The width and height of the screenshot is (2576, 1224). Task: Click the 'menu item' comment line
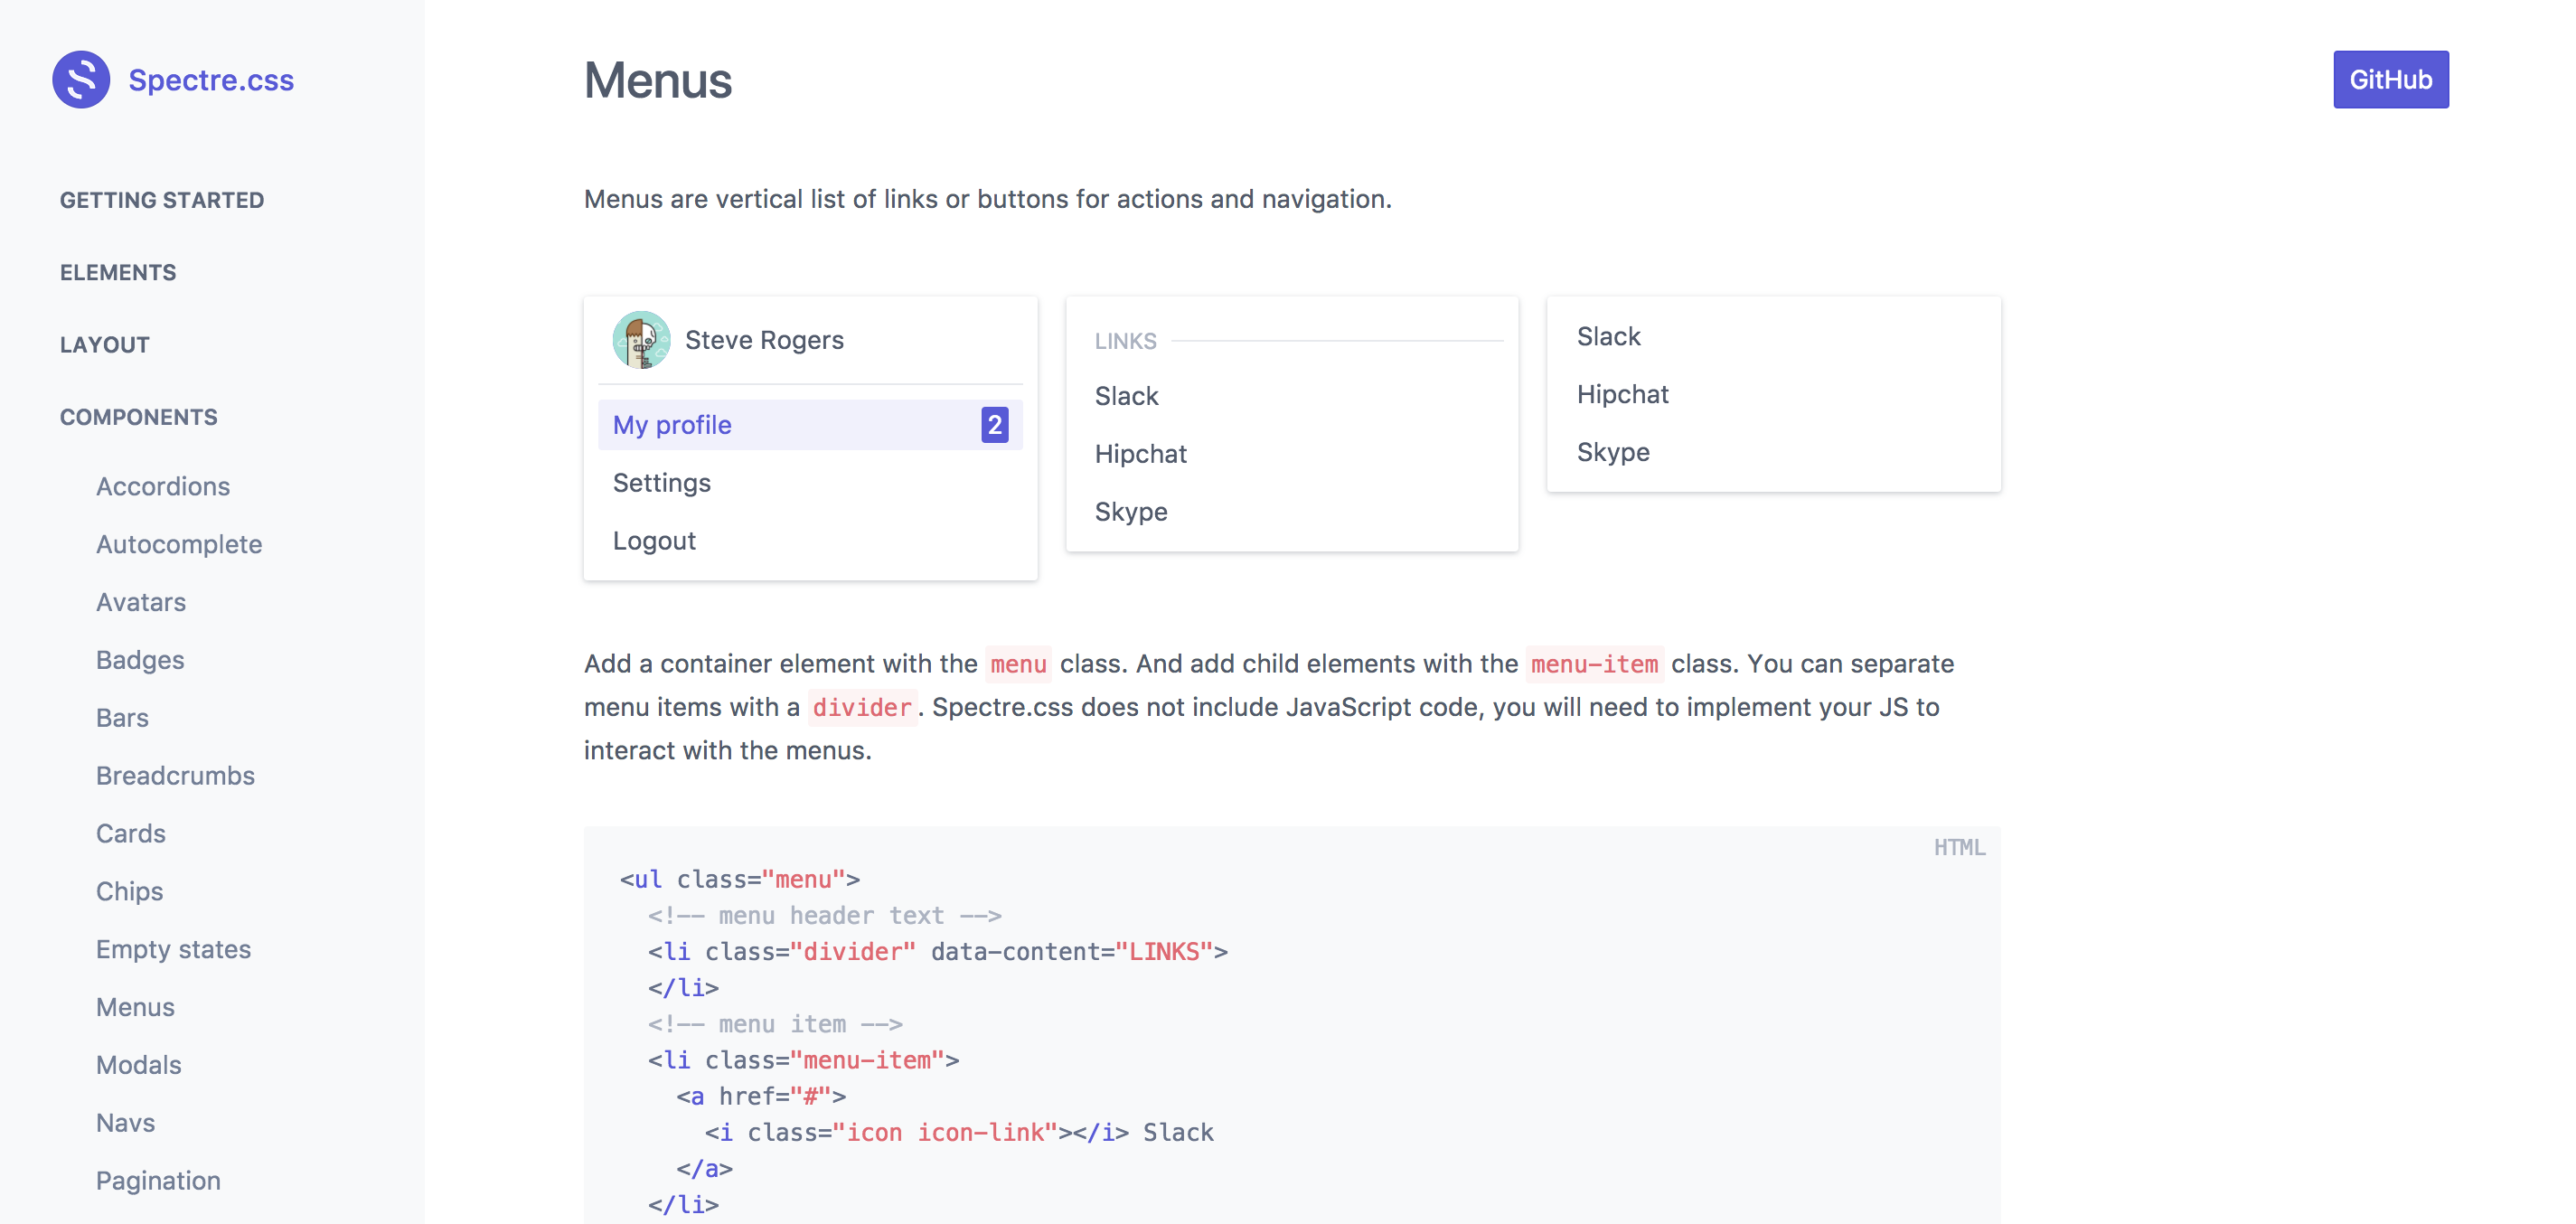(775, 1024)
